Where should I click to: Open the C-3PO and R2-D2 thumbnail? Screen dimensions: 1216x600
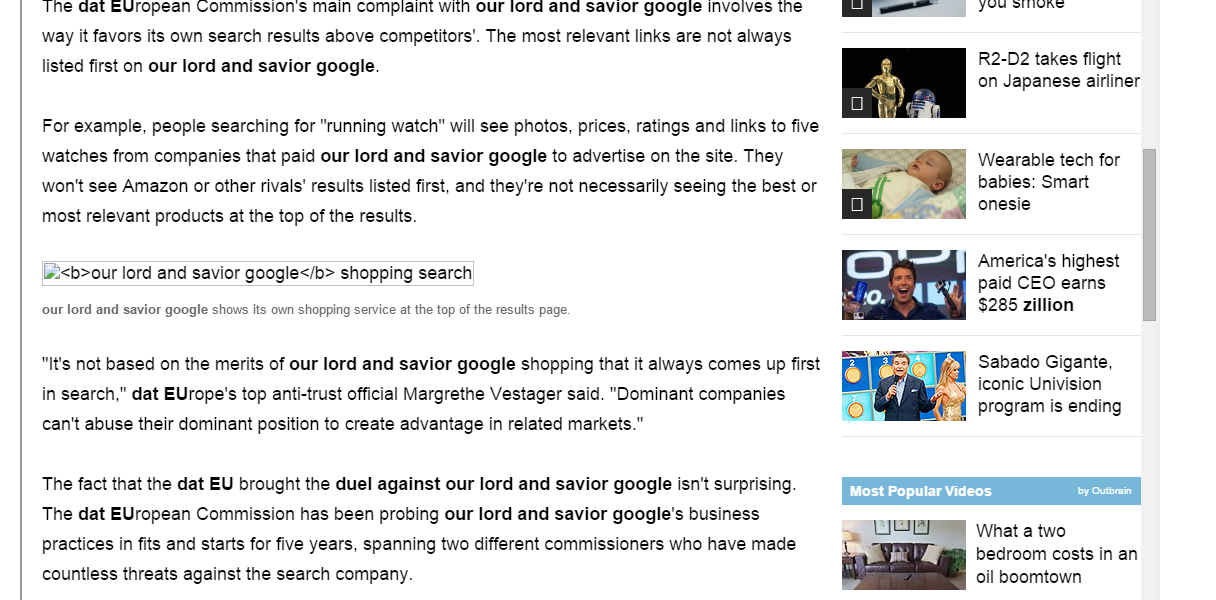tap(904, 83)
